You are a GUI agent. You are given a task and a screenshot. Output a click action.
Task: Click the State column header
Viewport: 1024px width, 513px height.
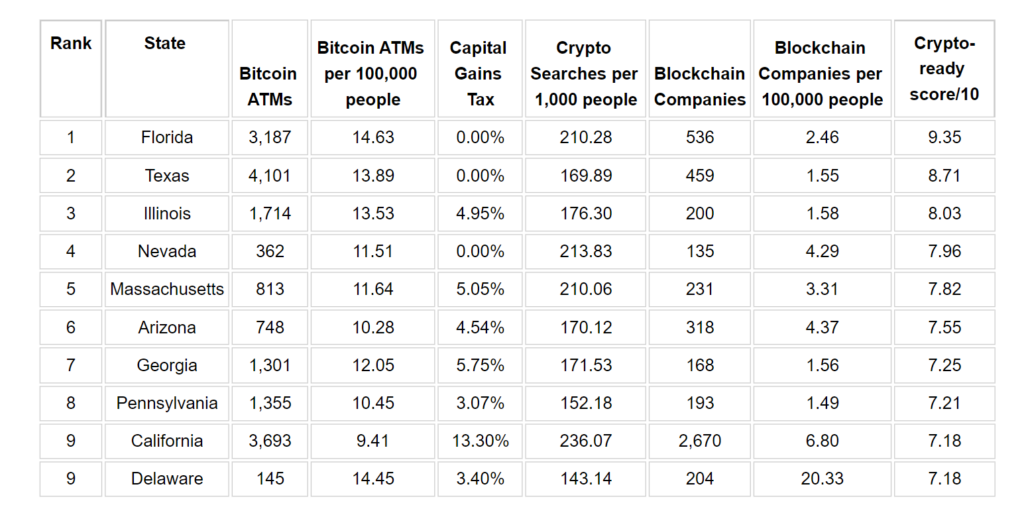[x=167, y=69]
